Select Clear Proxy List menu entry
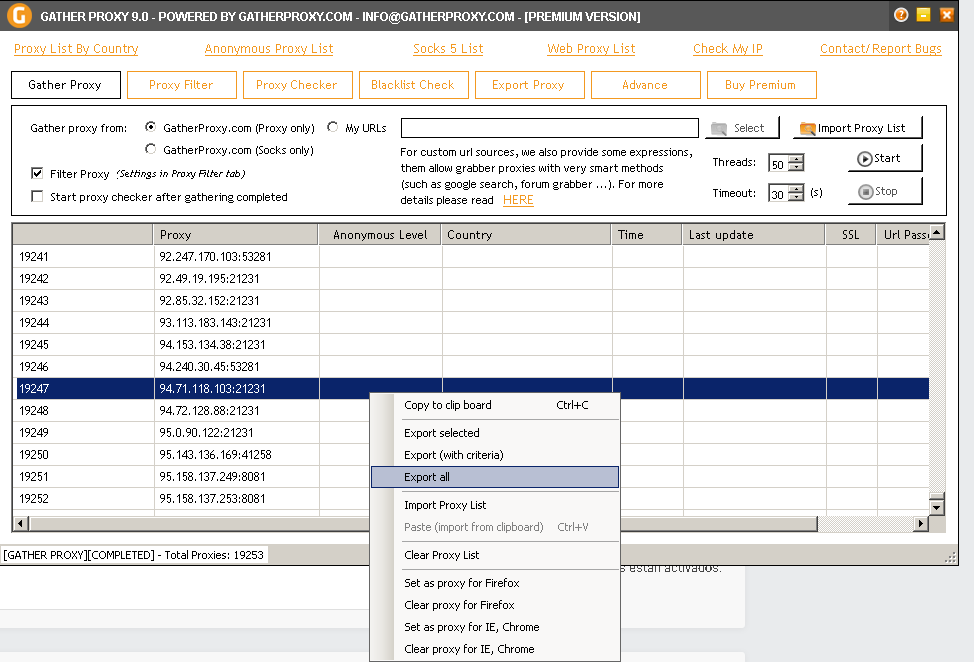Screen dimensions: 974x662 (x=495, y=555)
